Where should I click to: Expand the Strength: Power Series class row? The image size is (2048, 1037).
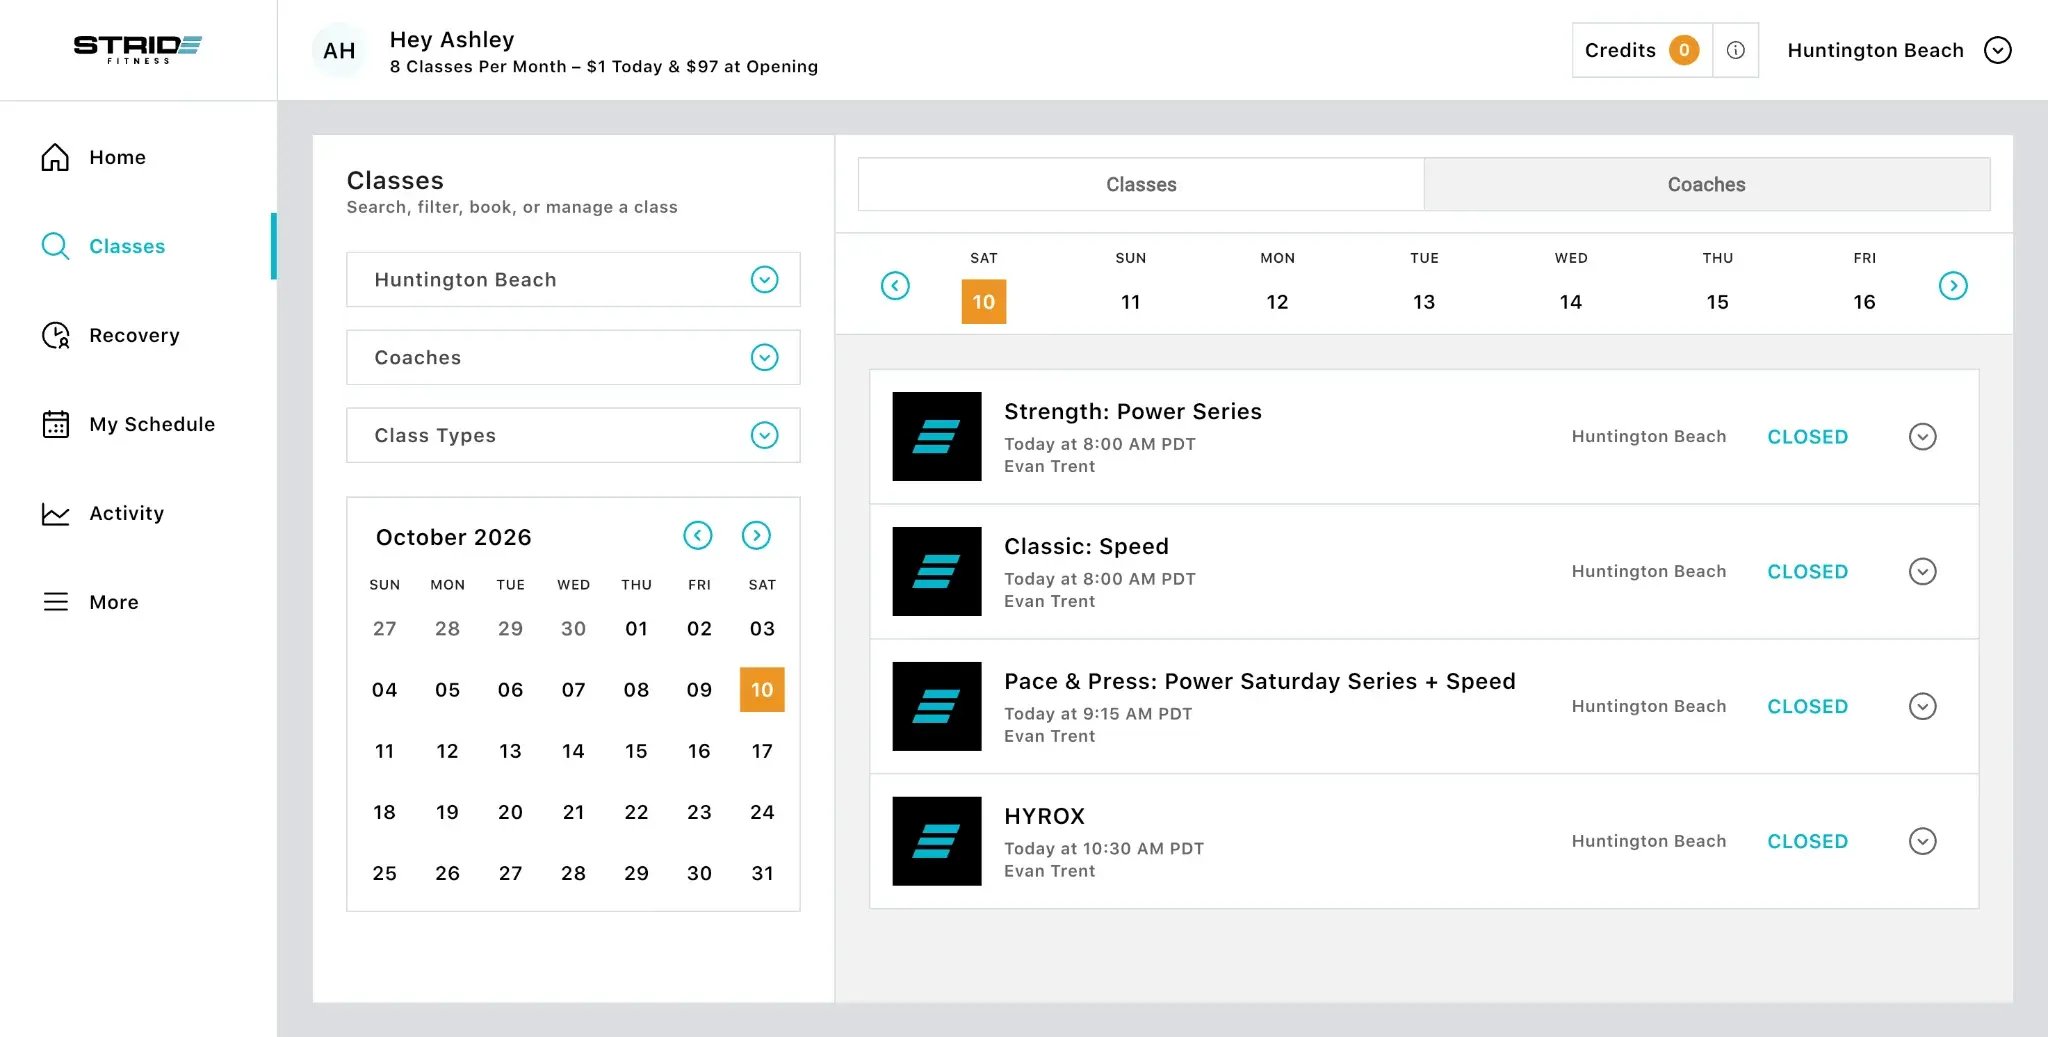point(1922,437)
